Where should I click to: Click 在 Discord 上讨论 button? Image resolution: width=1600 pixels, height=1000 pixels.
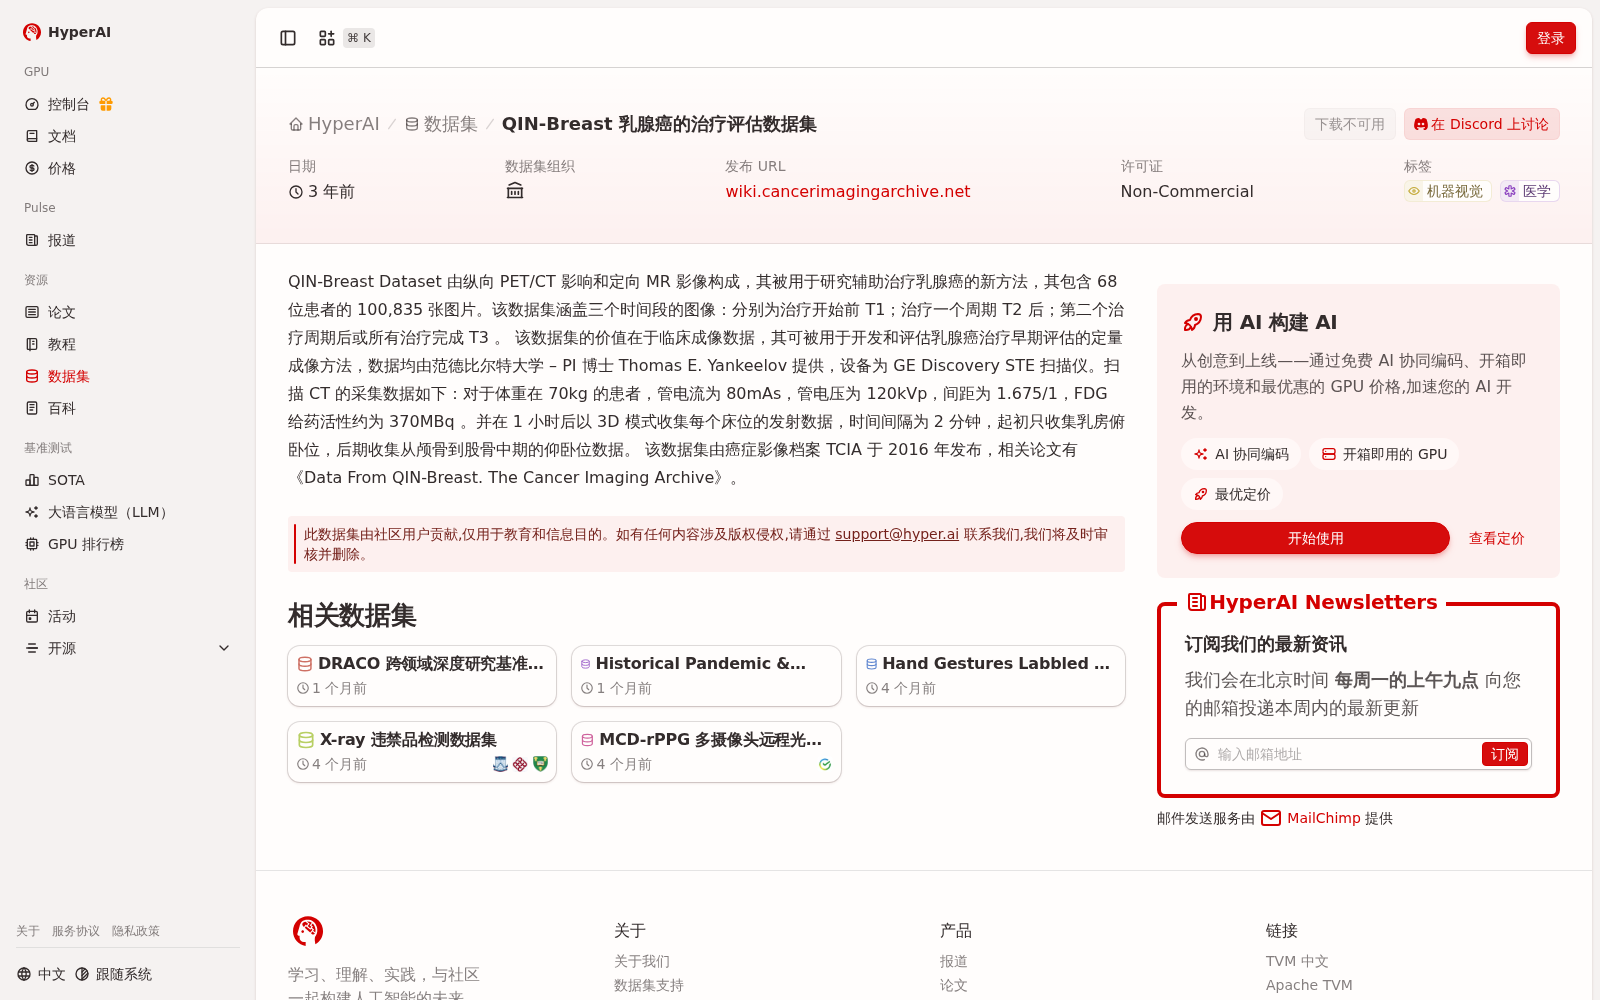tap(1481, 124)
